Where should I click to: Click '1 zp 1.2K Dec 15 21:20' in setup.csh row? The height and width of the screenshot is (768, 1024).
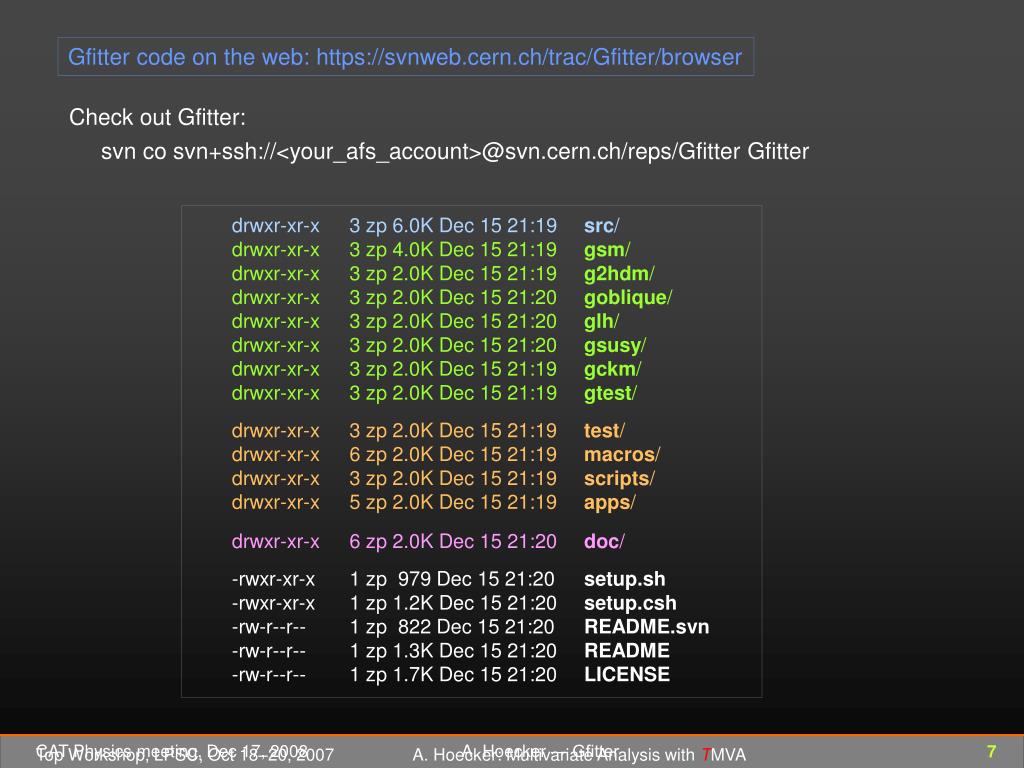453,603
